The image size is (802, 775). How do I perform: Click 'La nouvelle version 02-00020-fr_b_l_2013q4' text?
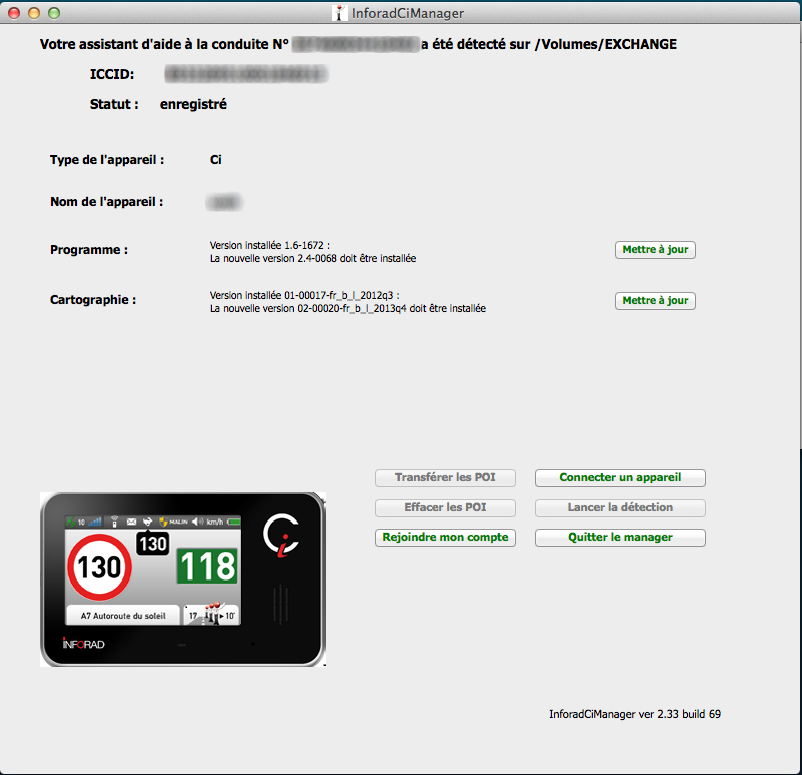[348, 308]
